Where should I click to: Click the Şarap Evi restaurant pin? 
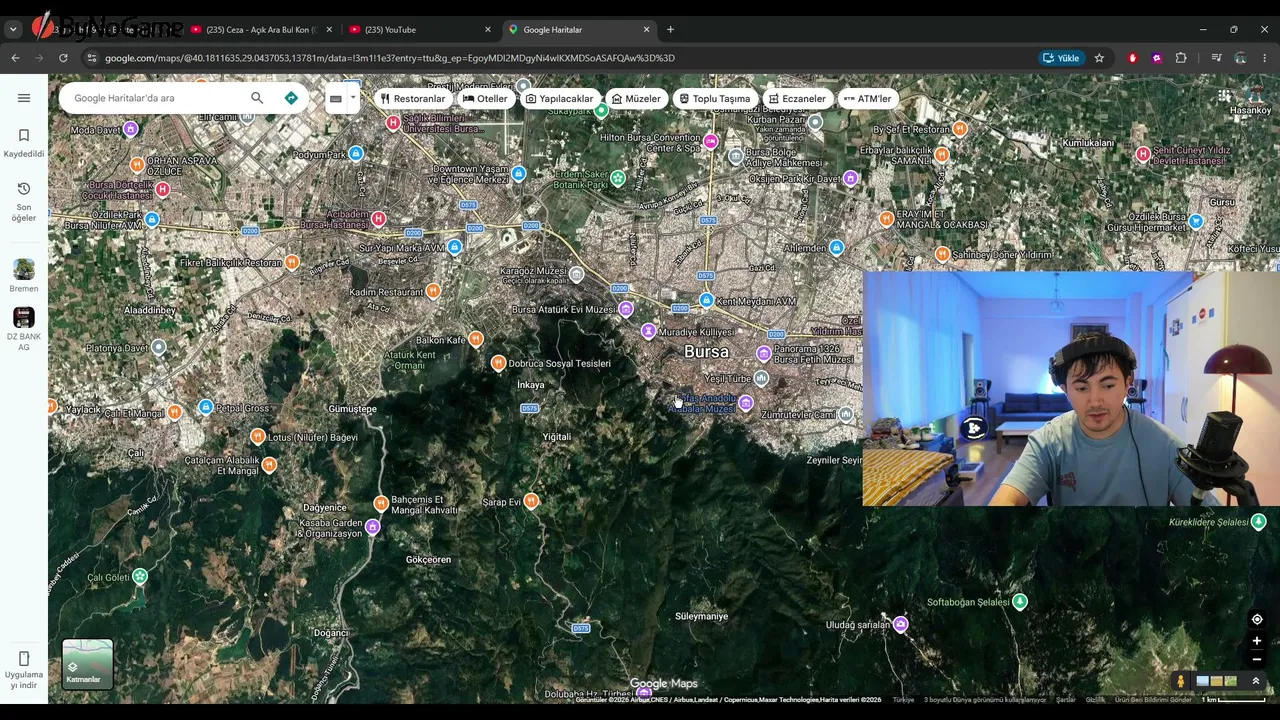pos(531,501)
